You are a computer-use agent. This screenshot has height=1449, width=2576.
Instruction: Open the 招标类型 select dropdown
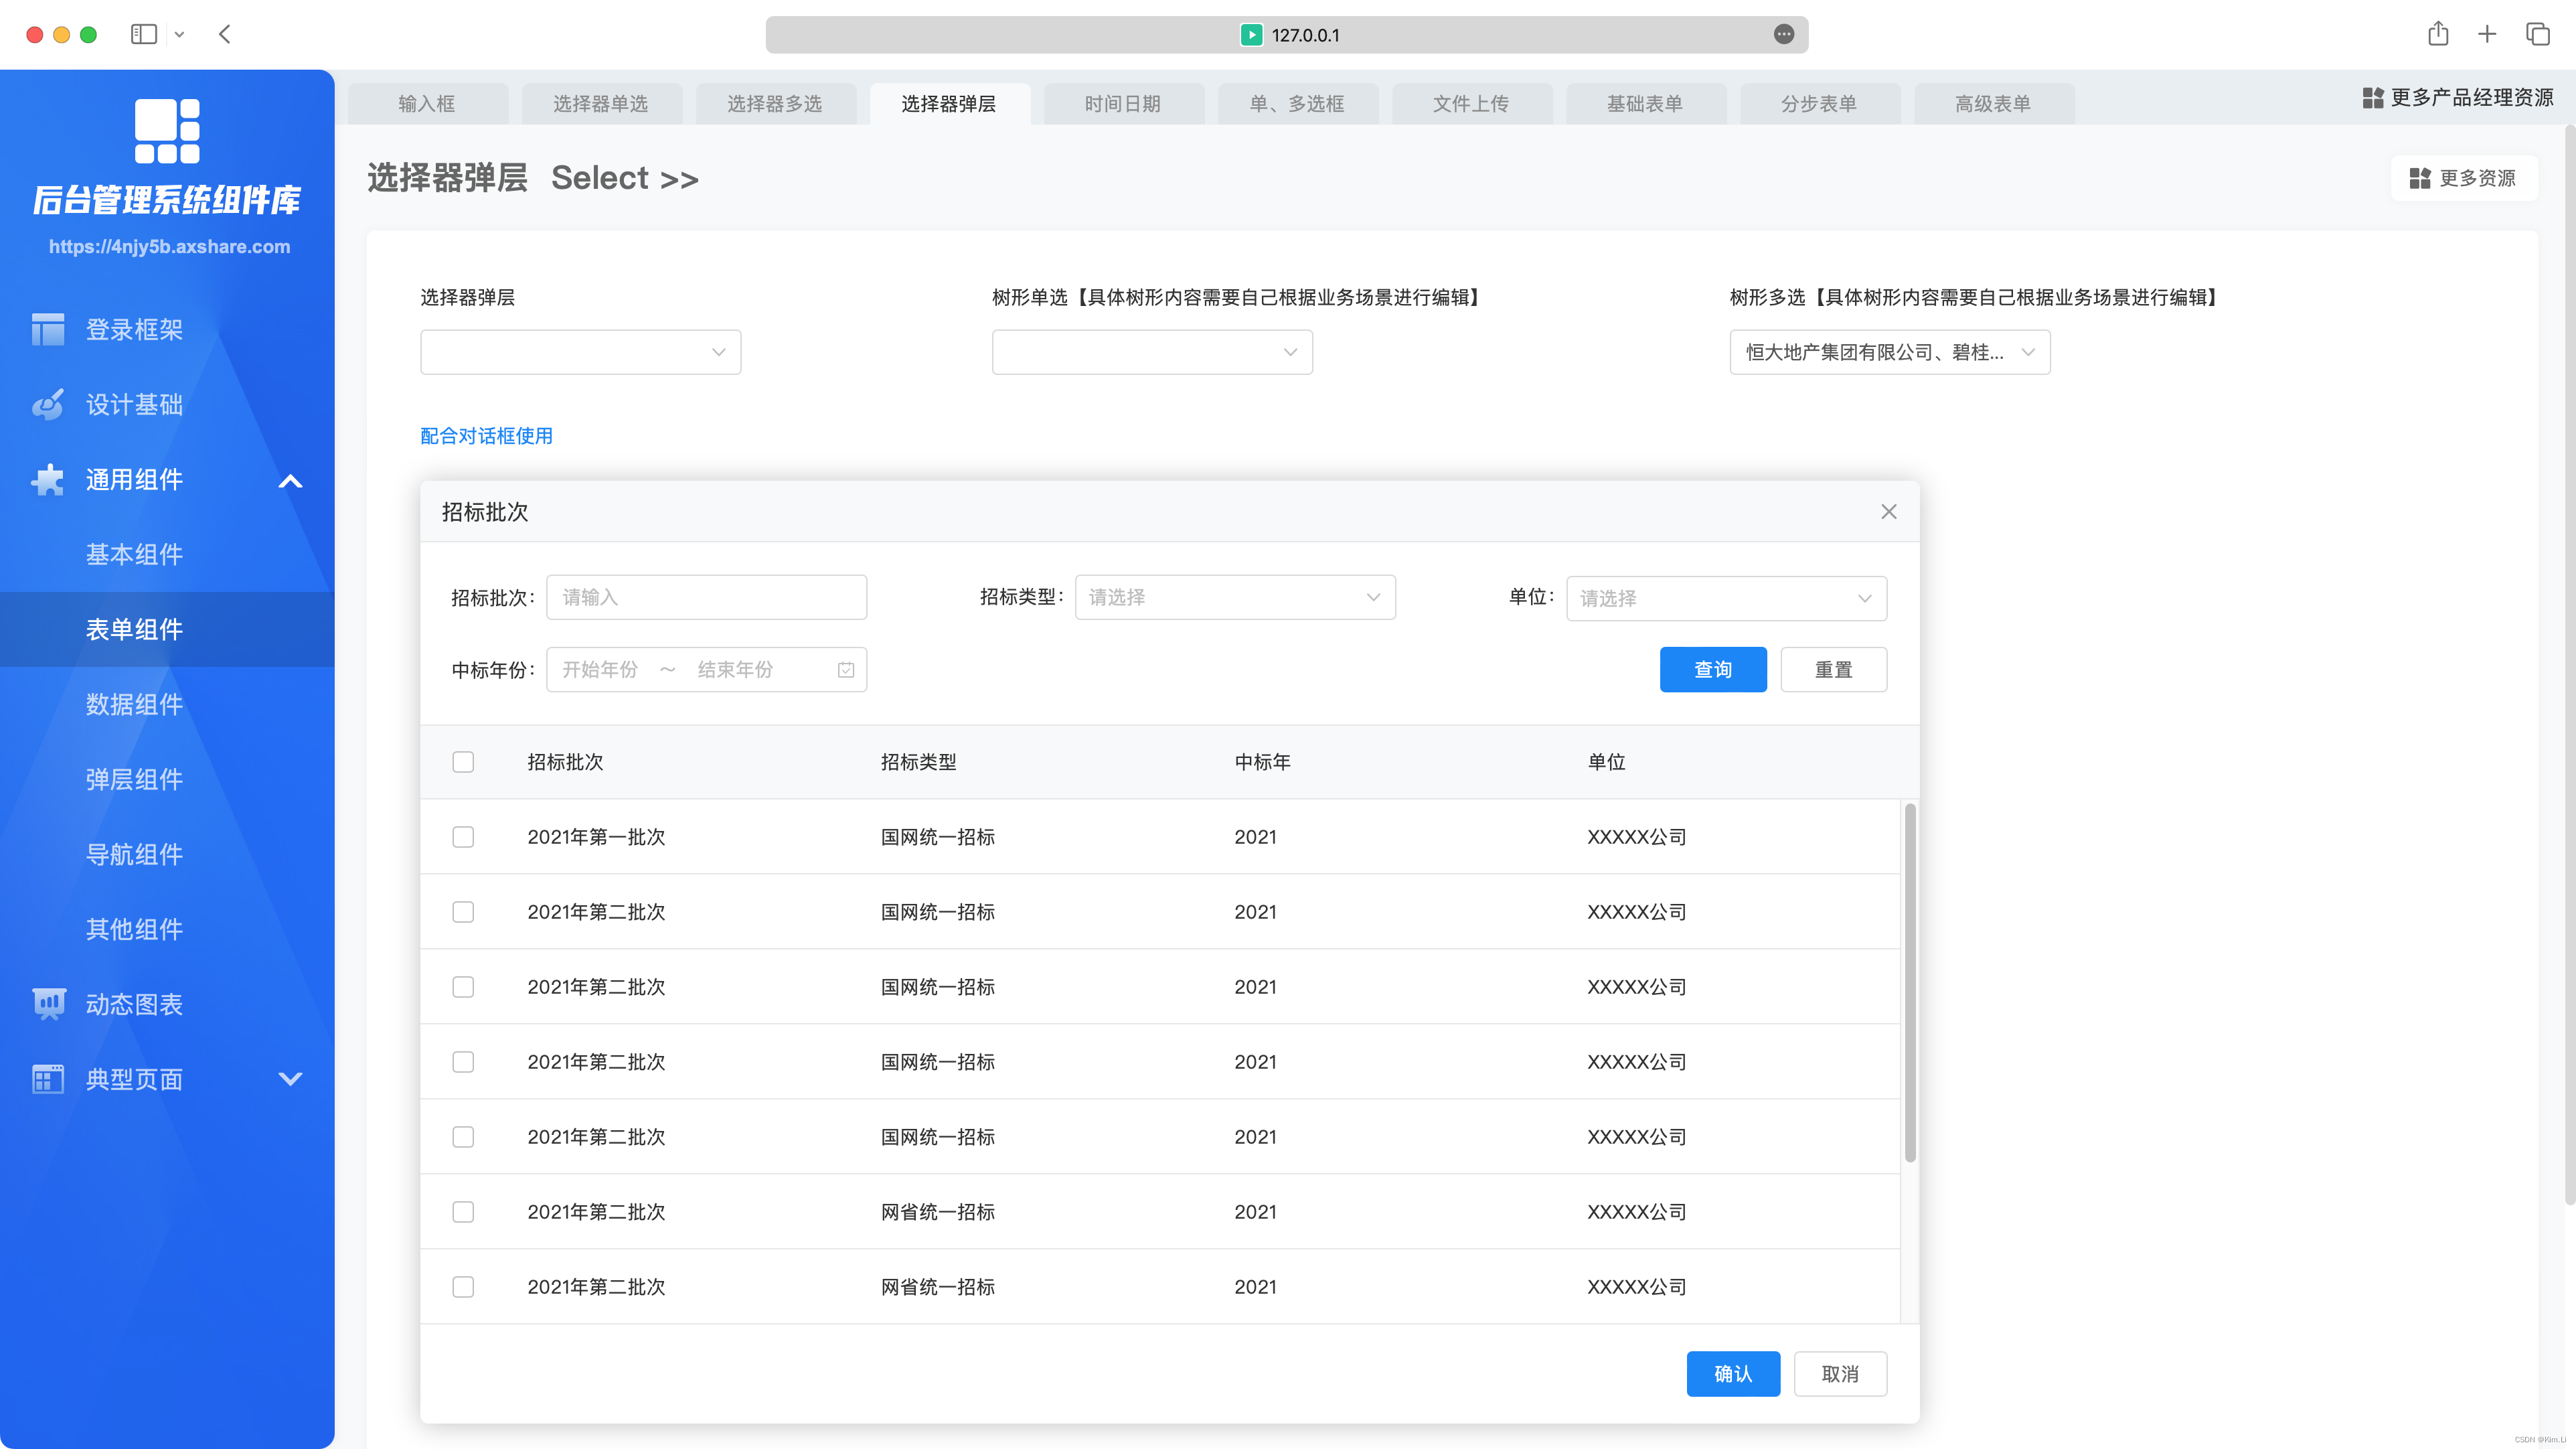[x=1235, y=597]
